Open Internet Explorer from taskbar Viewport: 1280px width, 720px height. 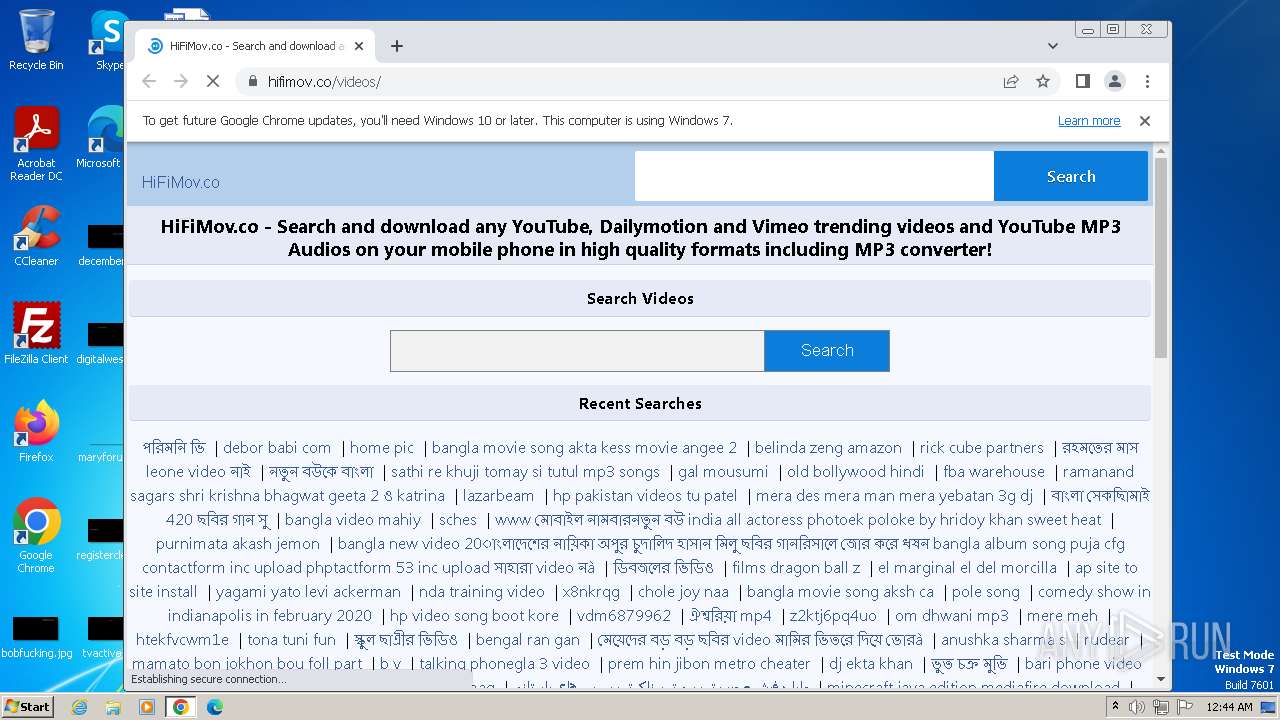click(x=79, y=707)
